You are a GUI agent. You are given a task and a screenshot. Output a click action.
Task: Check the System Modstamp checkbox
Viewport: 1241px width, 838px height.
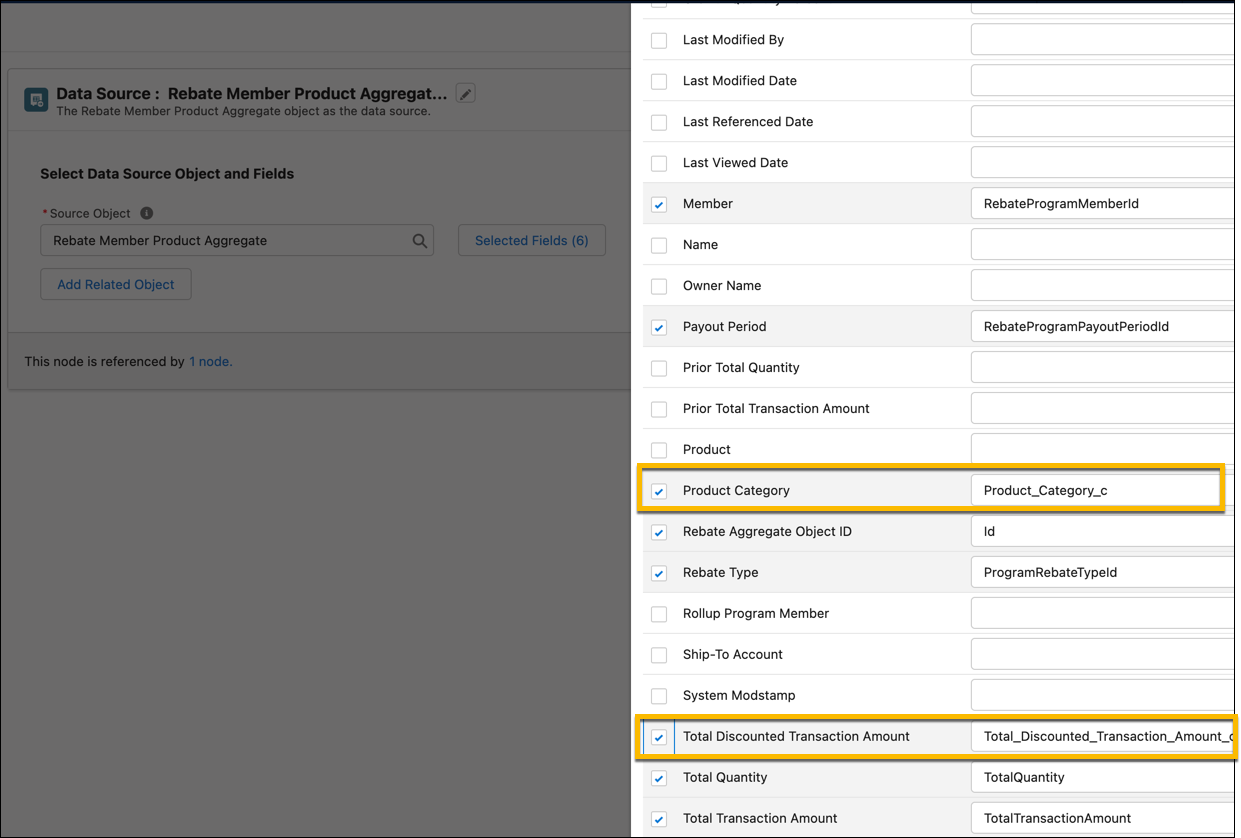[x=658, y=695]
